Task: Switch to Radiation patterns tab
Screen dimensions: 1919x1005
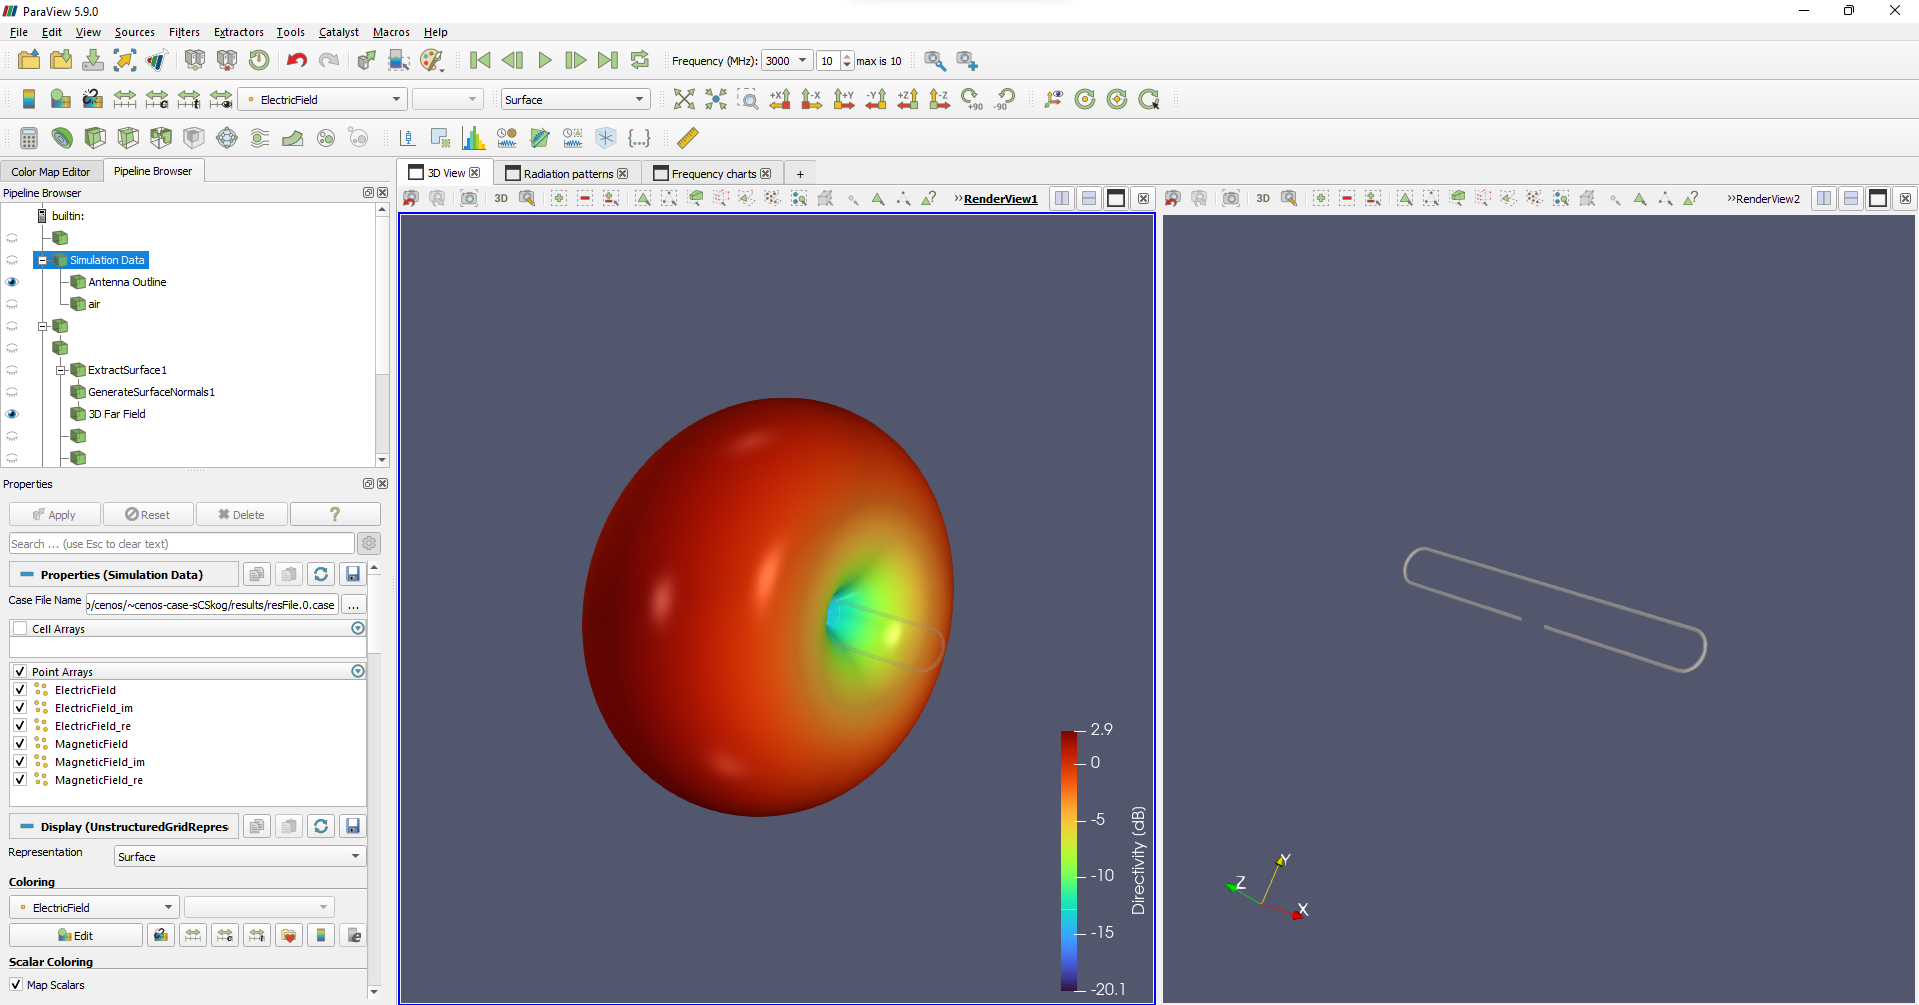Action: pos(567,173)
